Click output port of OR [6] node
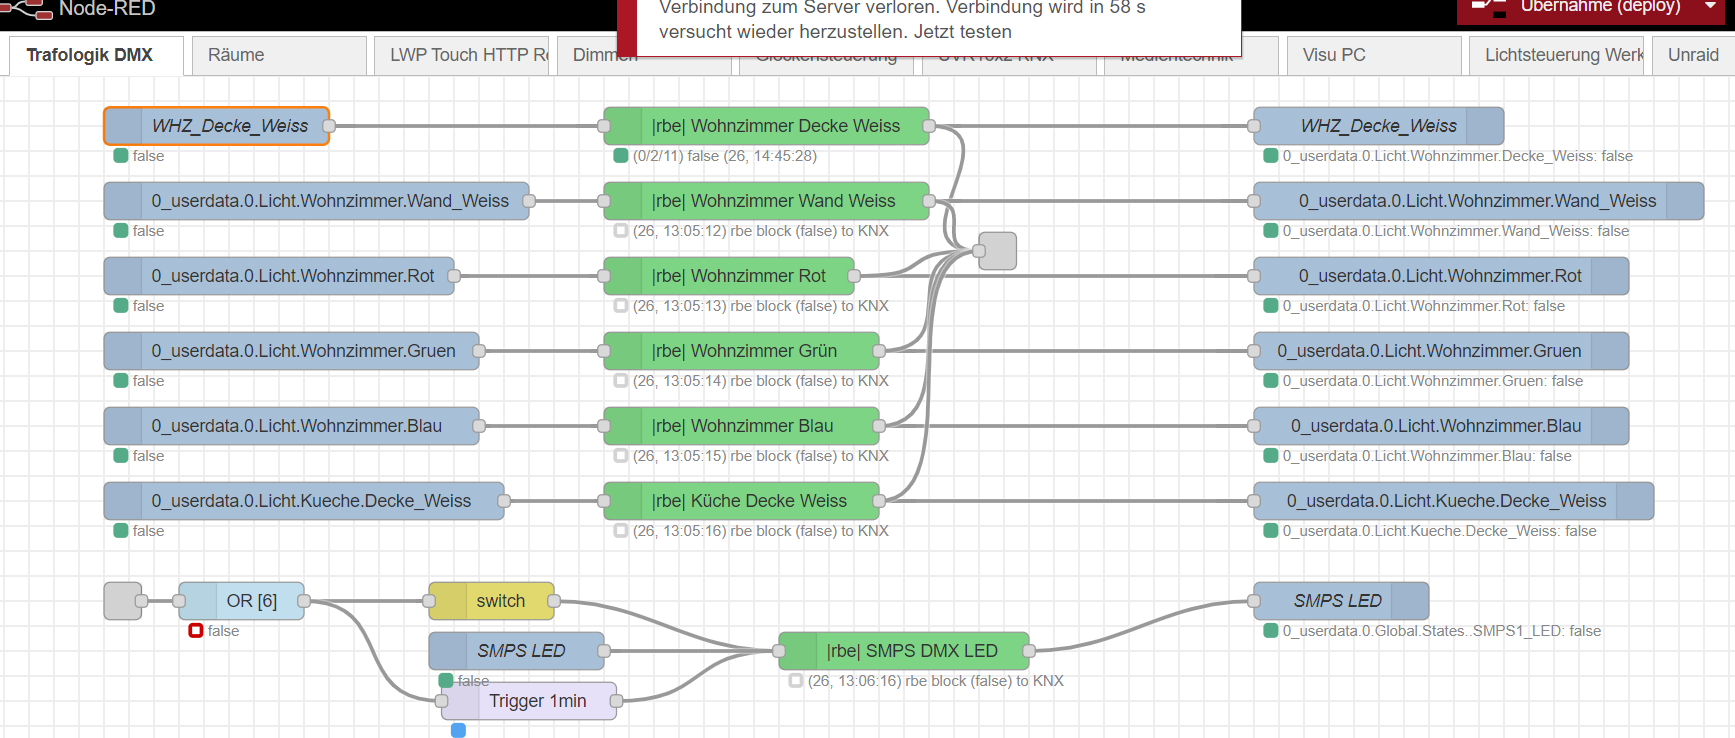The image size is (1735, 738). [x=304, y=601]
